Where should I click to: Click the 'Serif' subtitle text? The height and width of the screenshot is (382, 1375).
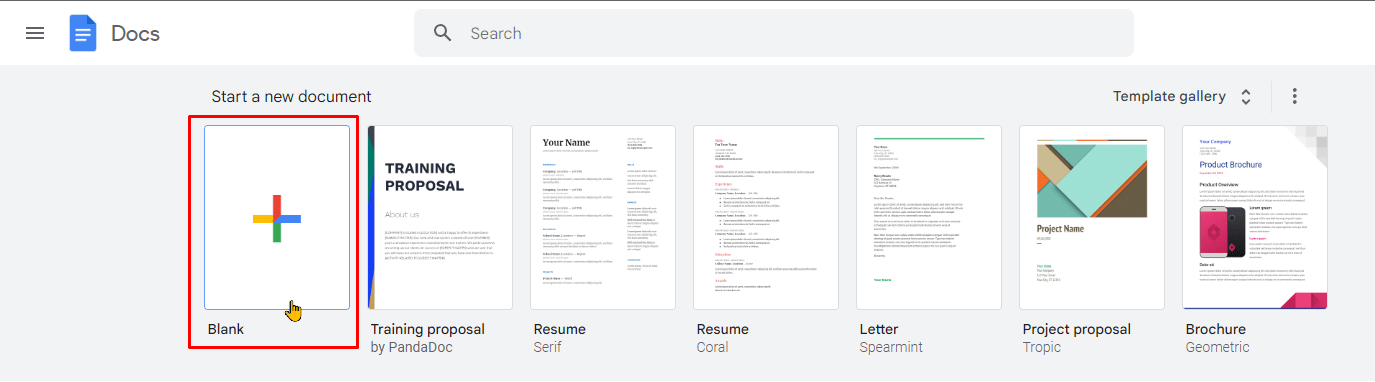click(547, 347)
